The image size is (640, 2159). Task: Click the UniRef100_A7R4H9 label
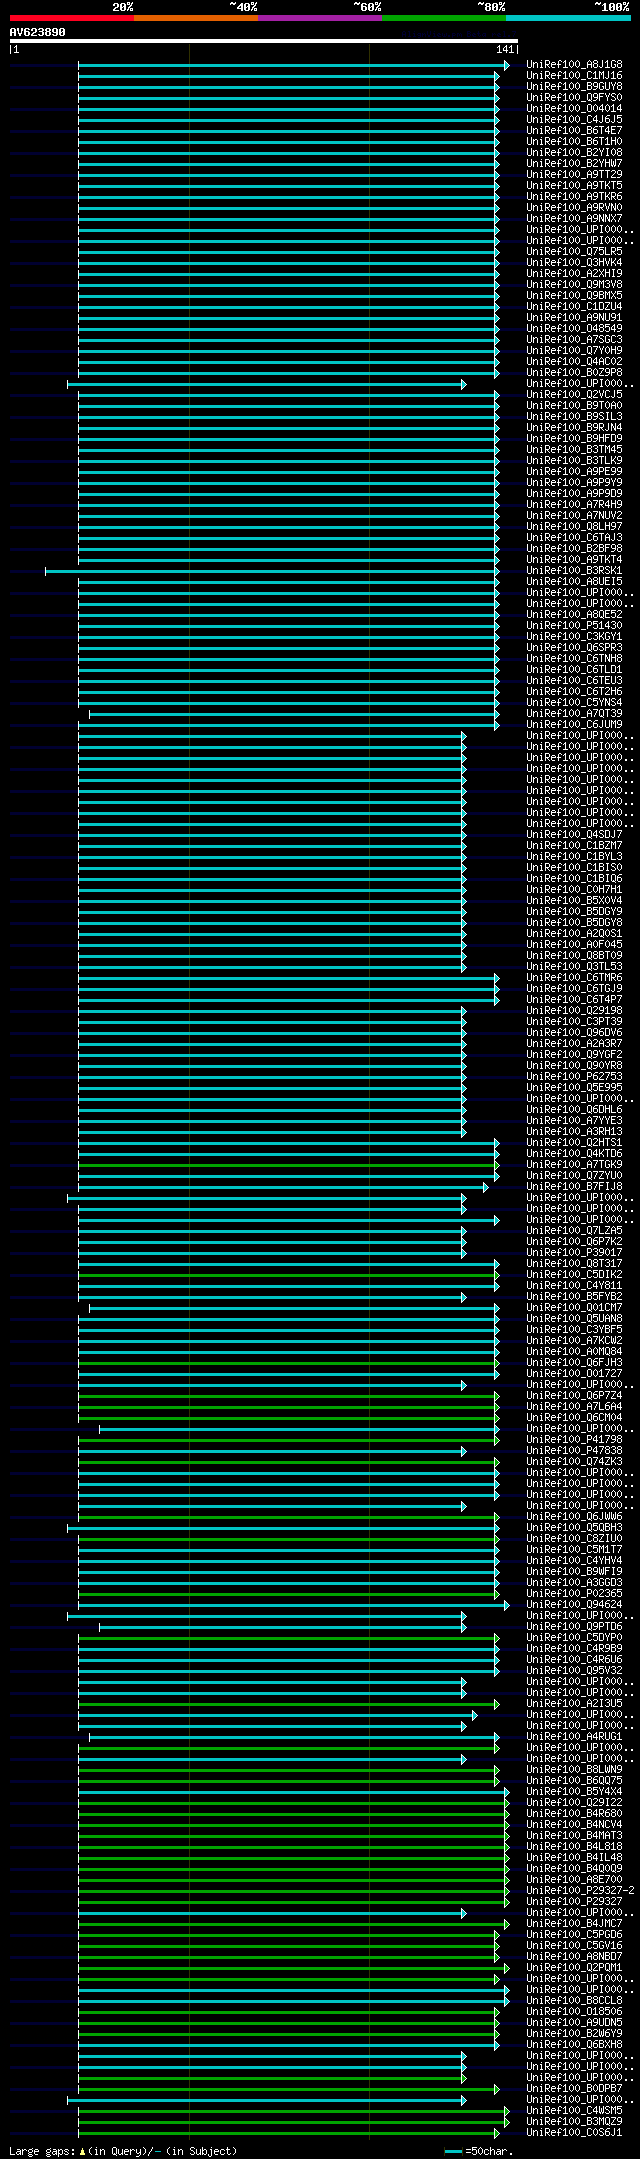[x=574, y=505]
